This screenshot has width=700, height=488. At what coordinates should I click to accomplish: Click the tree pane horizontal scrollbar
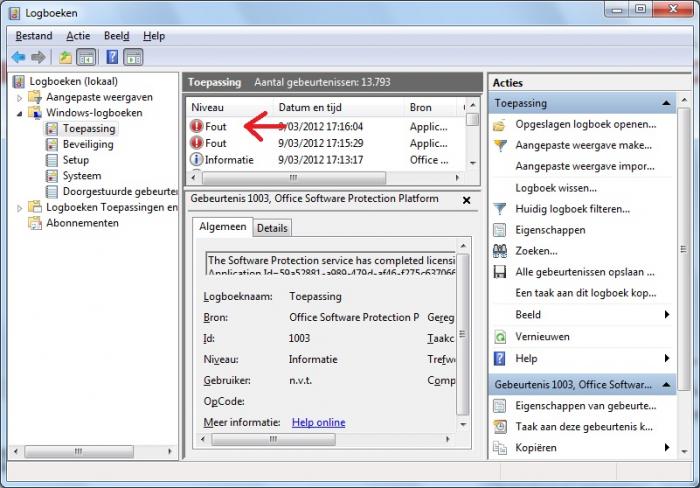[x=79, y=451]
